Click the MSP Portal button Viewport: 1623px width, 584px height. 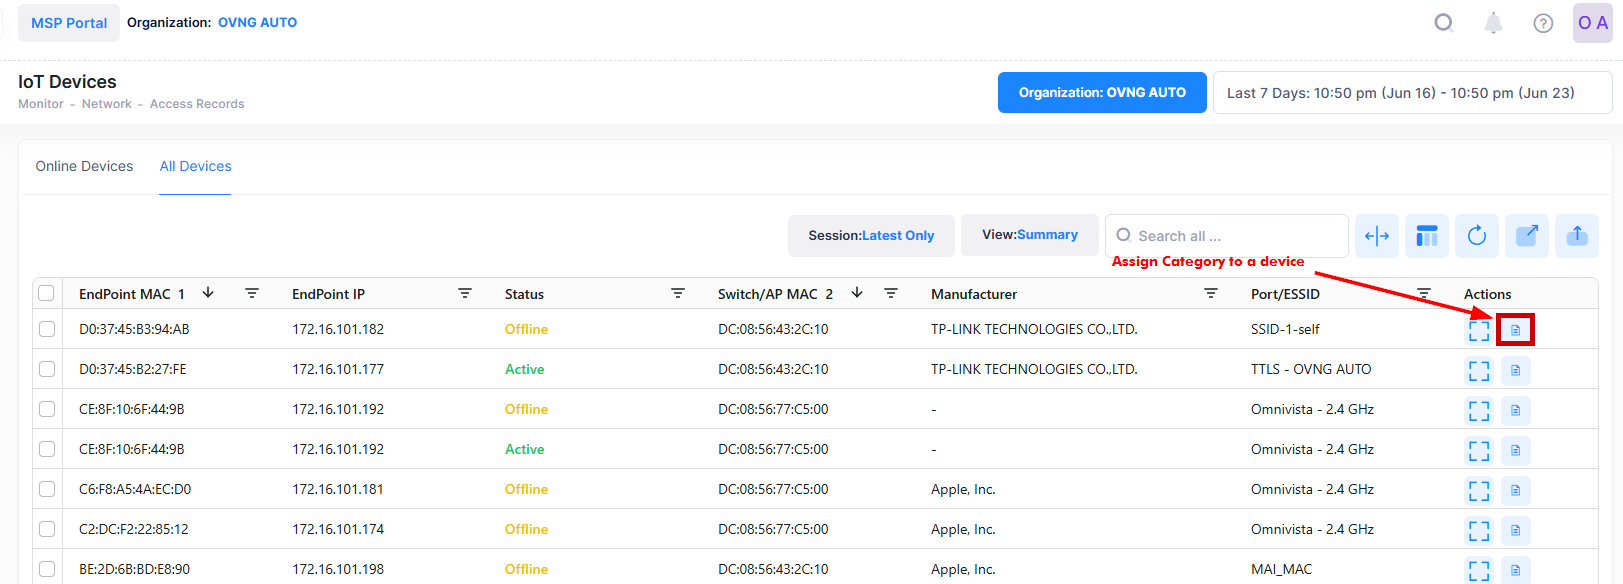pos(69,23)
